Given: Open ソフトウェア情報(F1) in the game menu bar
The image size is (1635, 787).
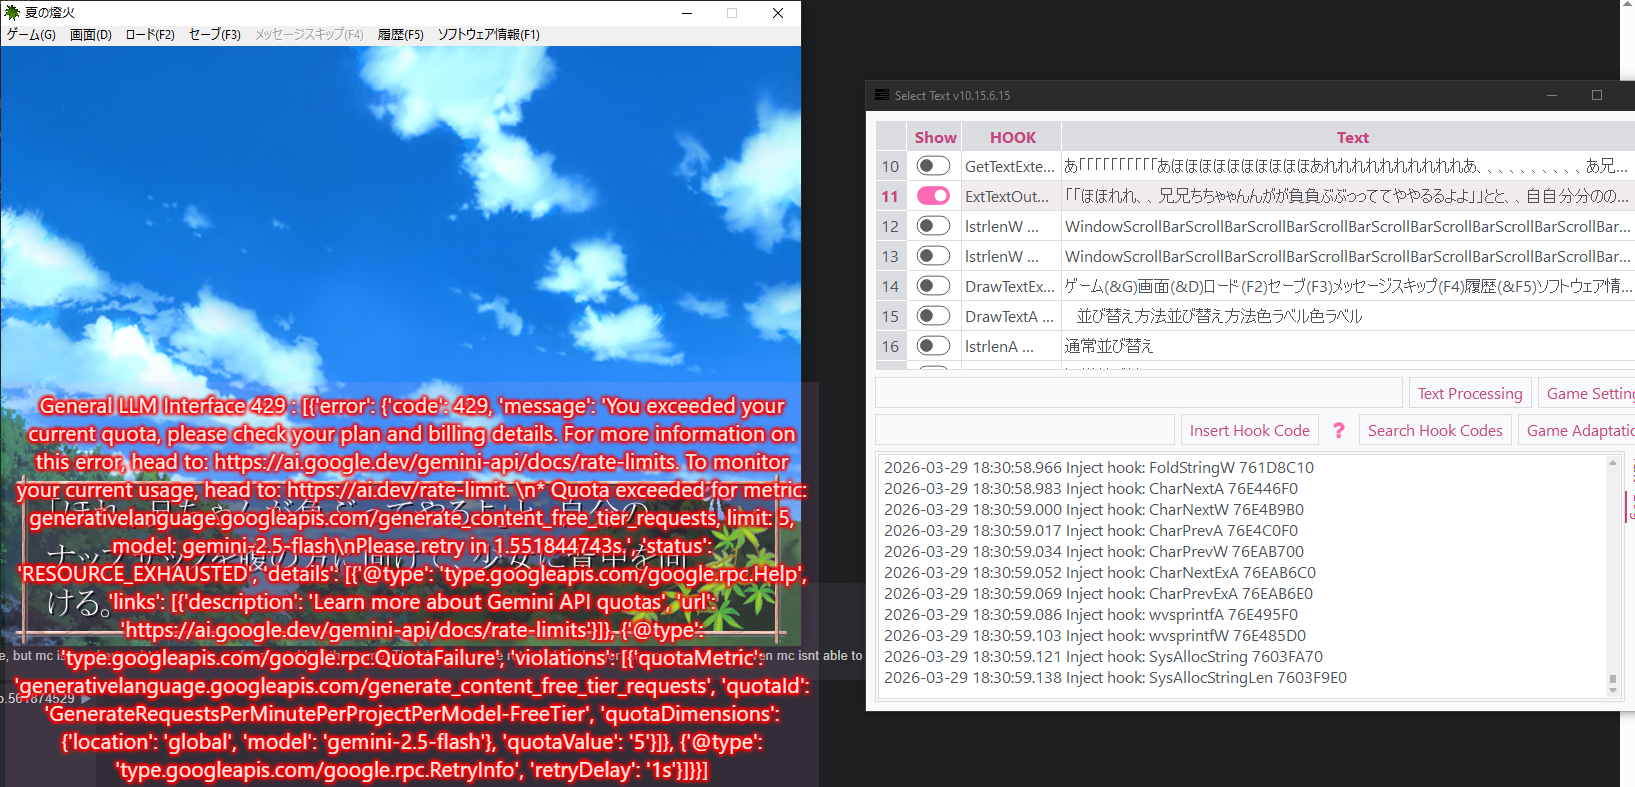Looking at the screenshot, I should tap(489, 34).
